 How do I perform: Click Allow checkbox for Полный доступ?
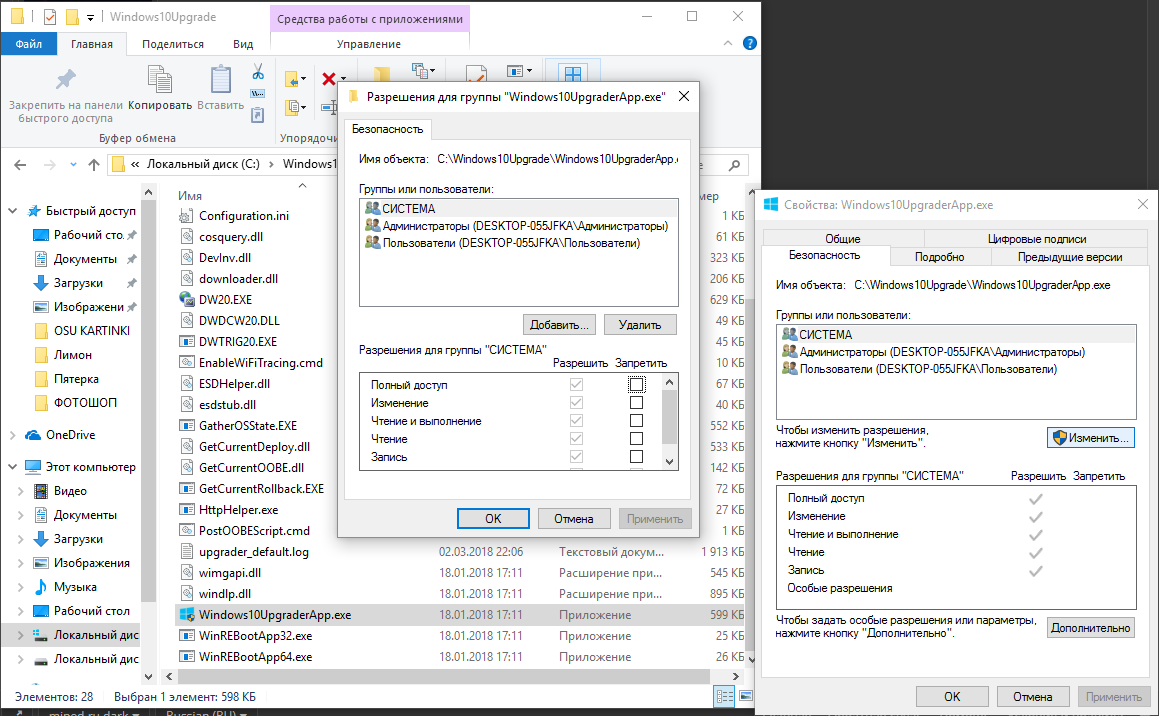pos(577,384)
